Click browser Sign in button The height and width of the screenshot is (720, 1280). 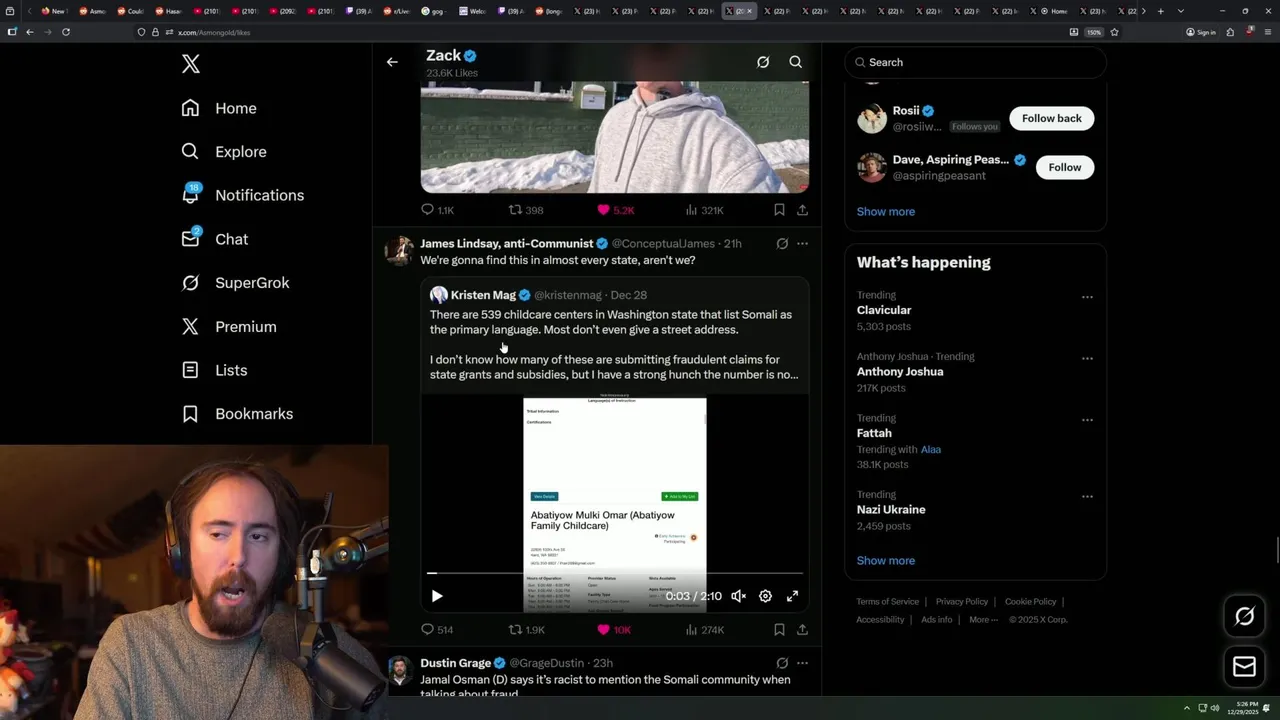pos(1200,32)
